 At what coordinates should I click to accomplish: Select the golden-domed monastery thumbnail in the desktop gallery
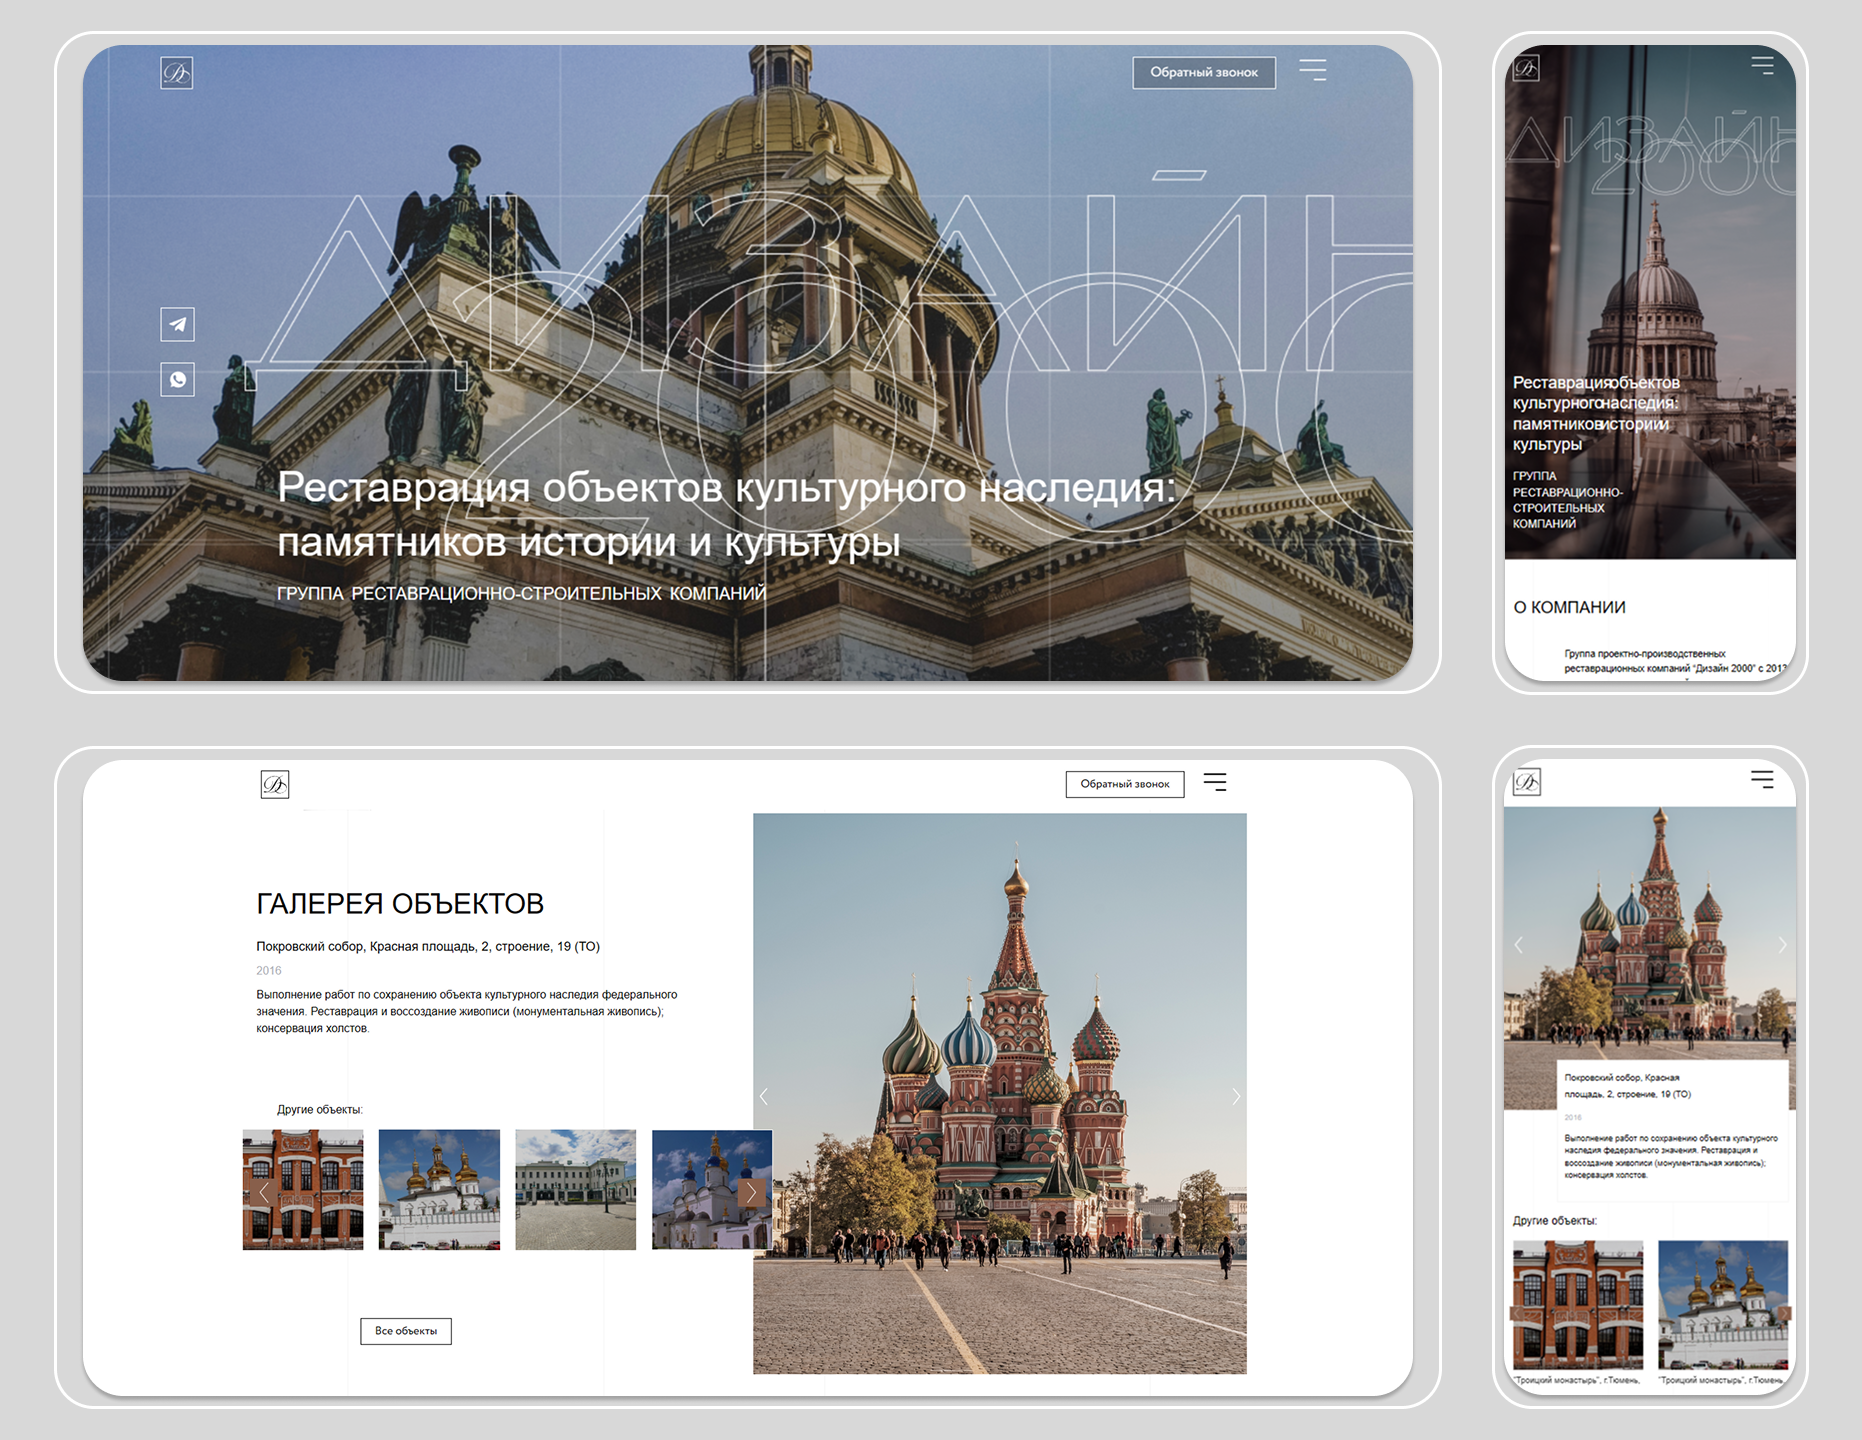(439, 1190)
